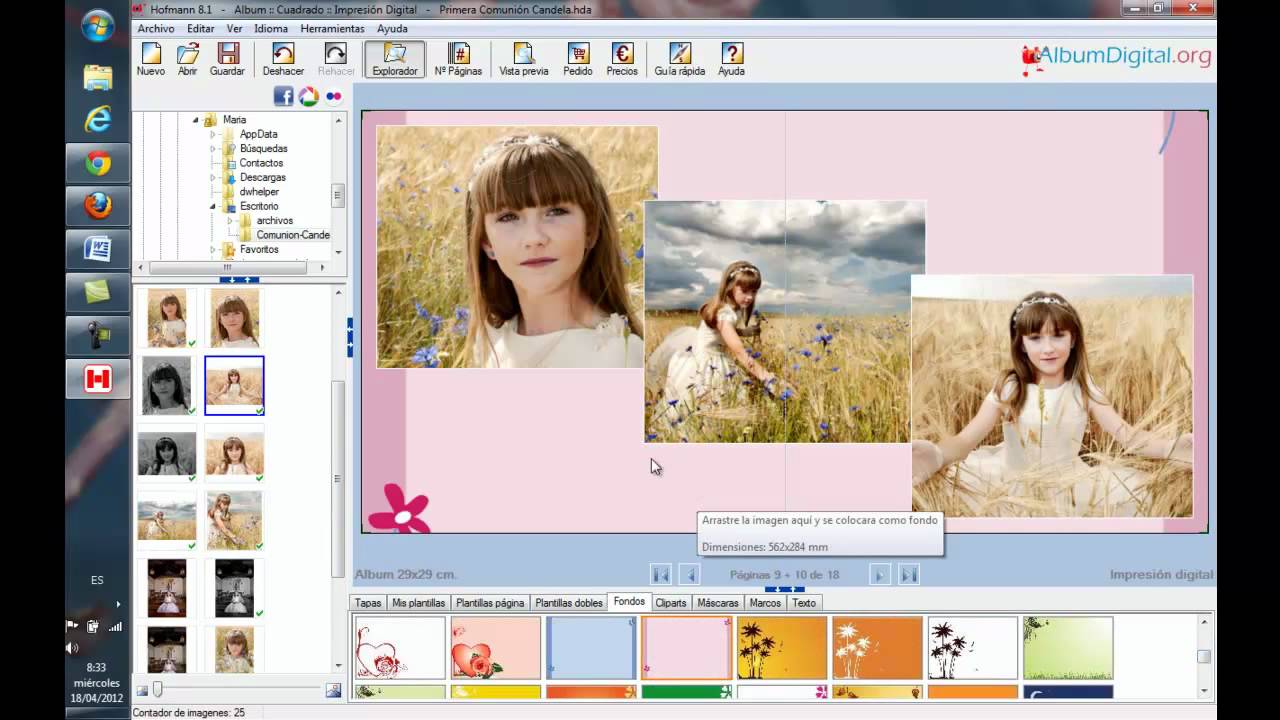Switch to the Plantillas página tab

tap(490, 603)
